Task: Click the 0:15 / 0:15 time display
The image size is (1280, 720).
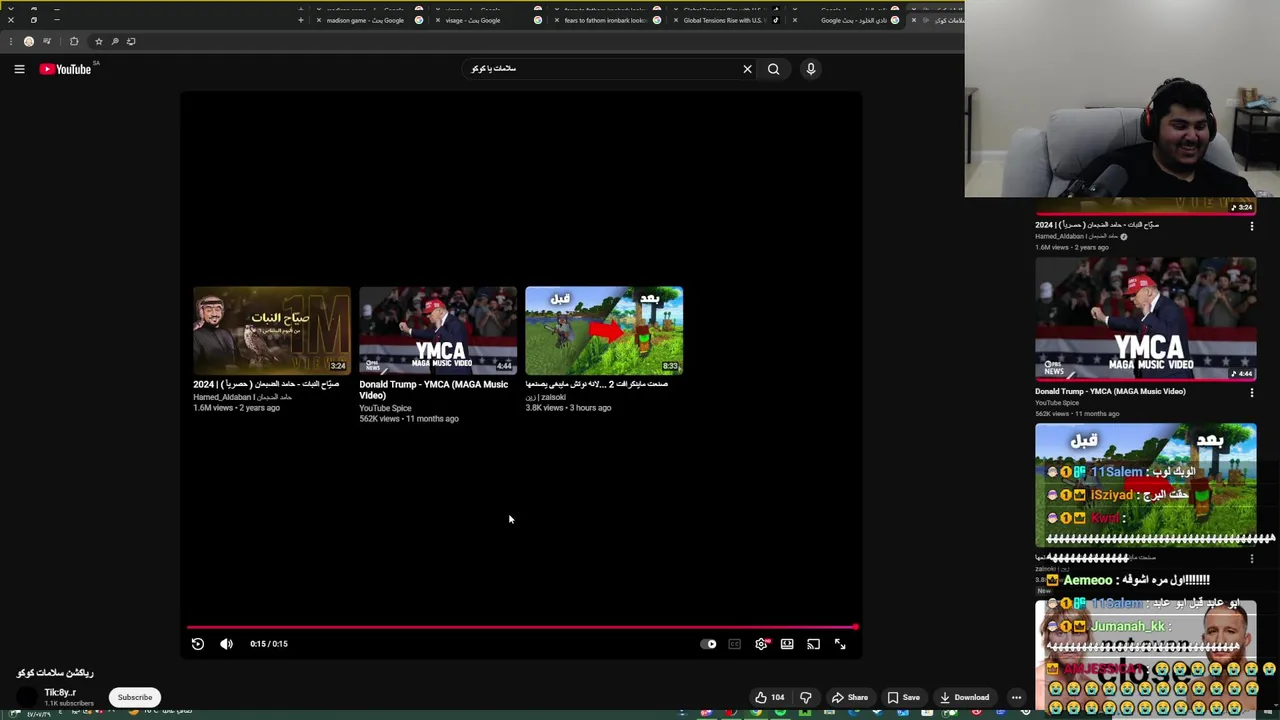Action: [269, 644]
